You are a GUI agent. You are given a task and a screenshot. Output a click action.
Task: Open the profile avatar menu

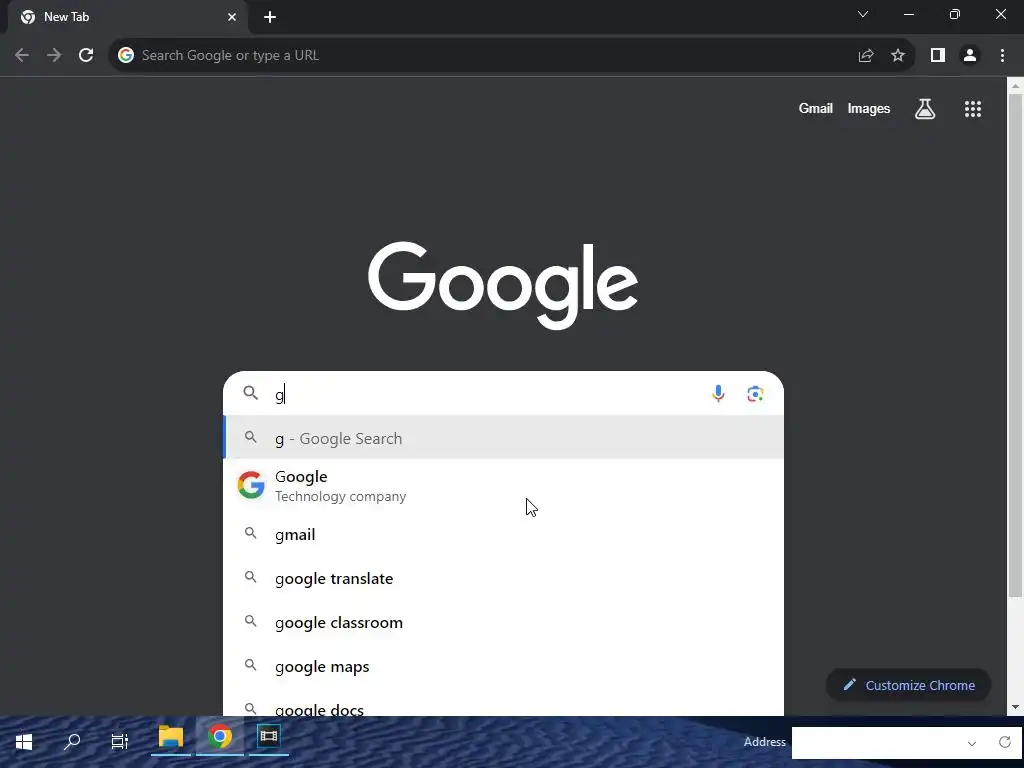(x=970, y=56)
